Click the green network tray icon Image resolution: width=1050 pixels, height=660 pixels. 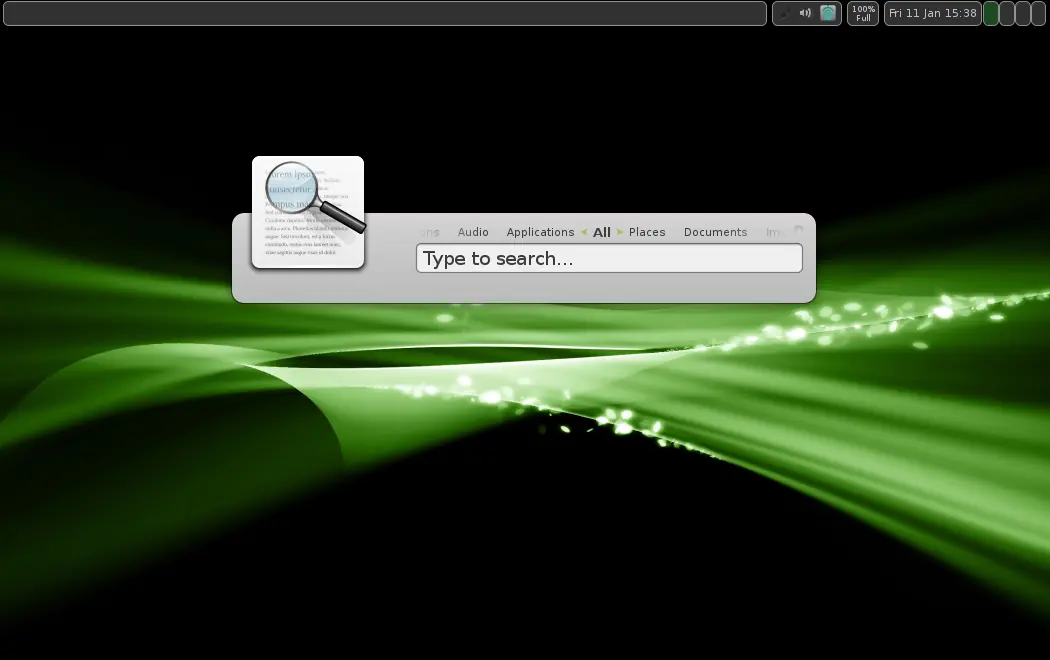828,13
